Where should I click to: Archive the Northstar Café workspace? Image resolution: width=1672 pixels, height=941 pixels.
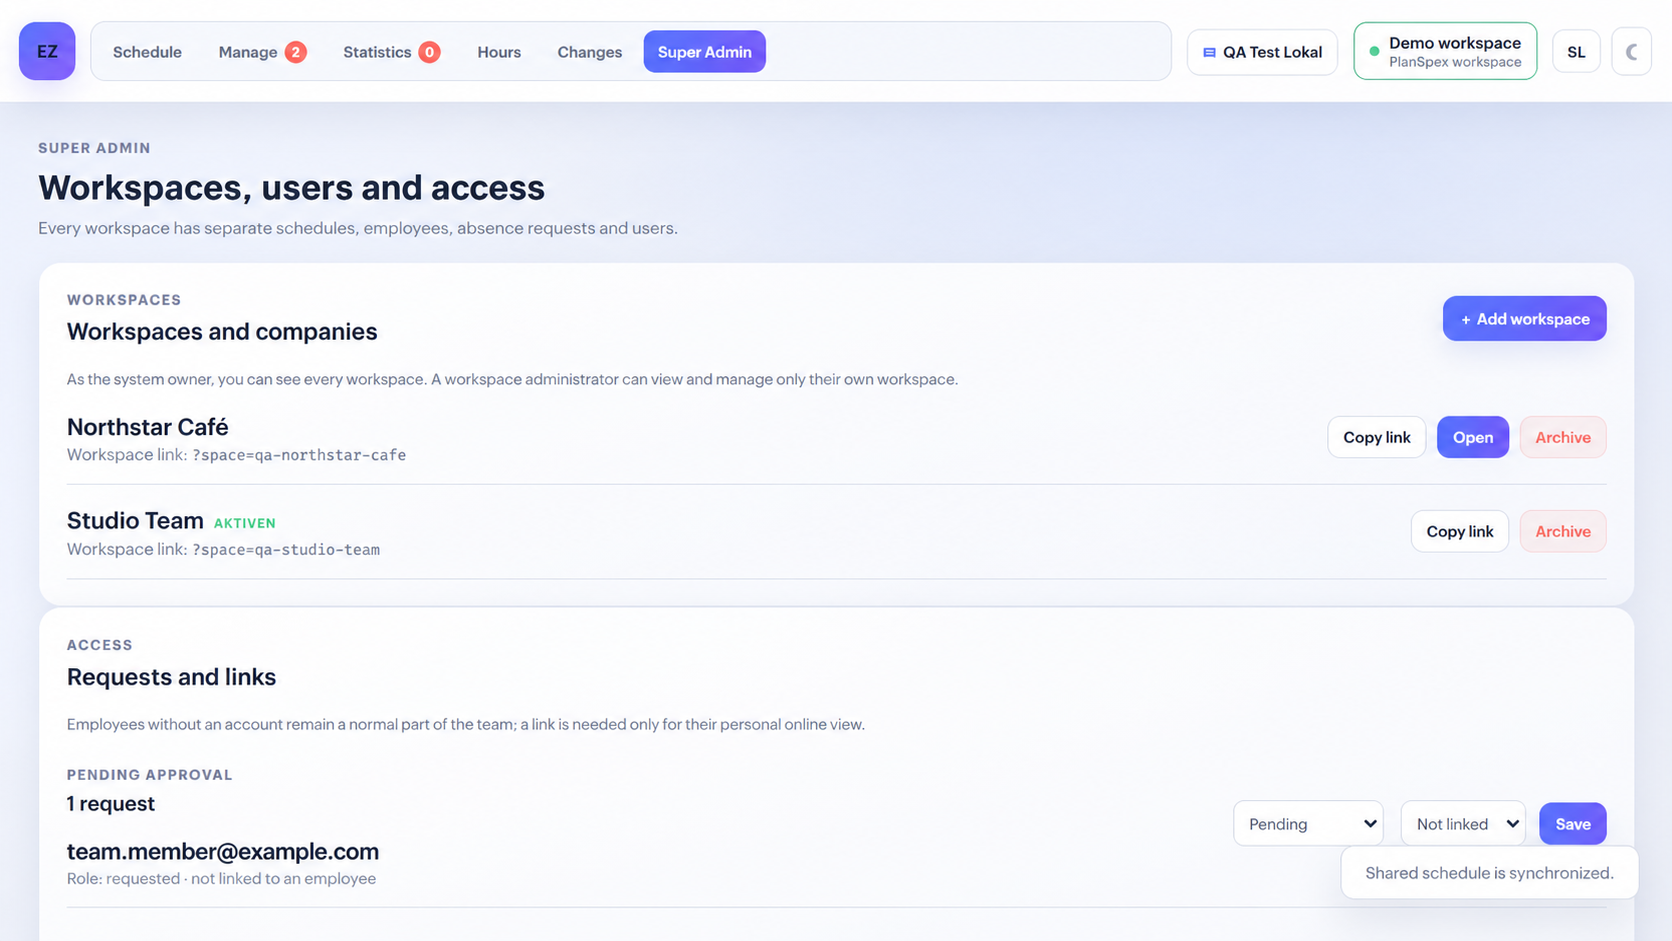coord(1562,437)
